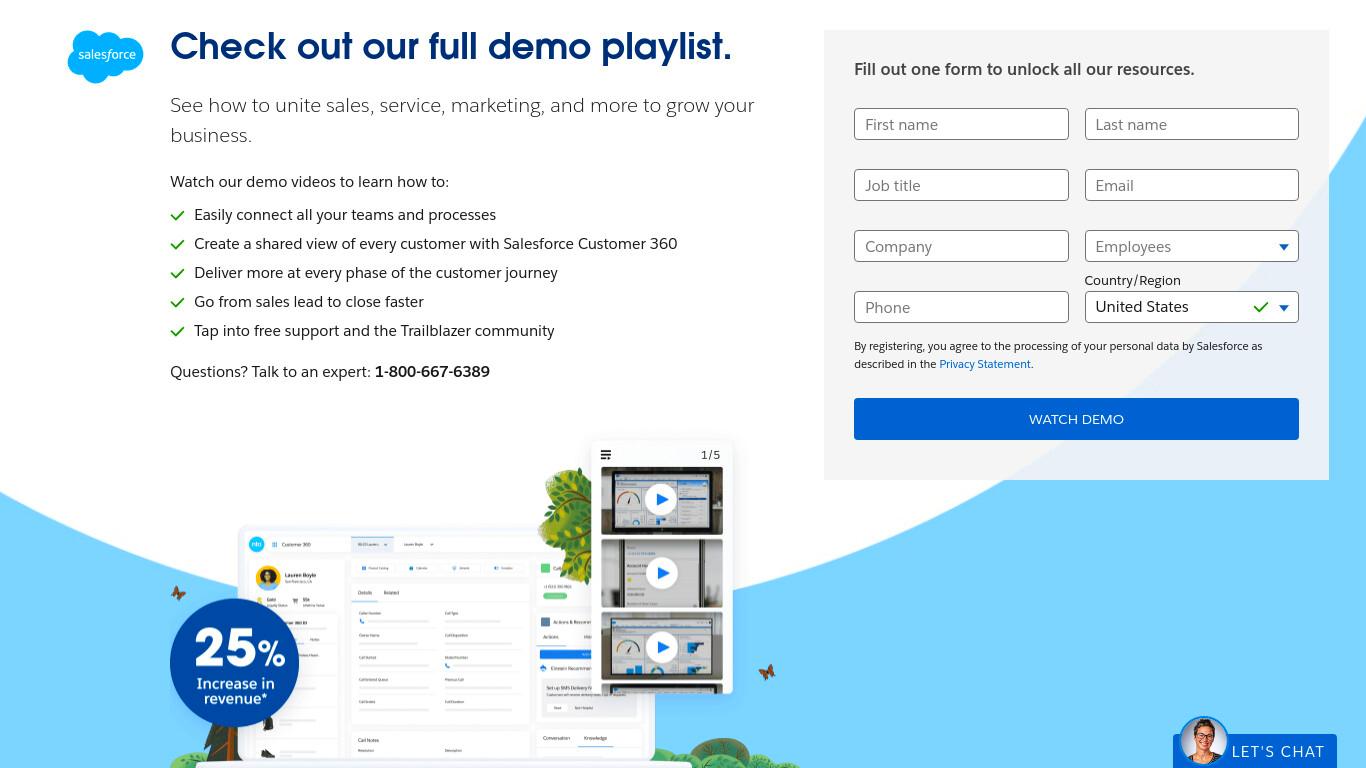This screenshot has height=768, width=1366.
Task: Play the second demo video thumbnail
Action: click(661, 573)
